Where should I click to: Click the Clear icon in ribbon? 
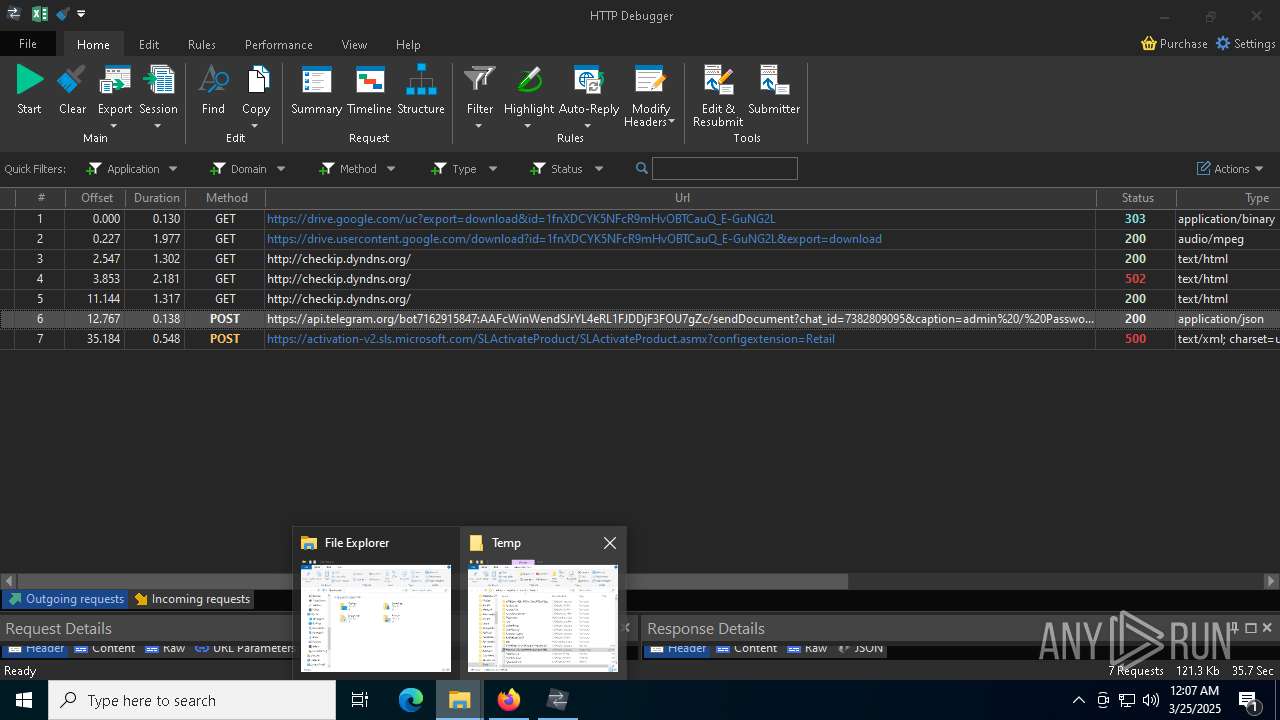pyautogui.click(x=72, y=80)
